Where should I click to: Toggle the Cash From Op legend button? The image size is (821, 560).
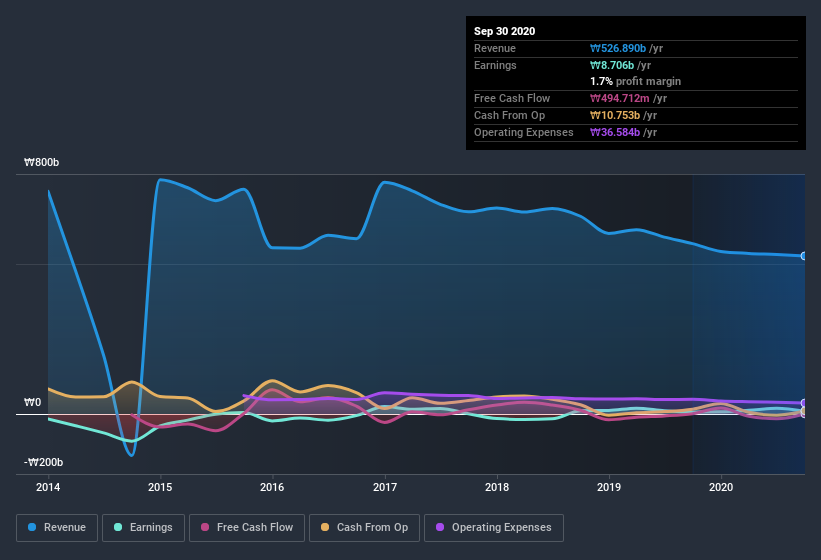(x=364, y=528)
